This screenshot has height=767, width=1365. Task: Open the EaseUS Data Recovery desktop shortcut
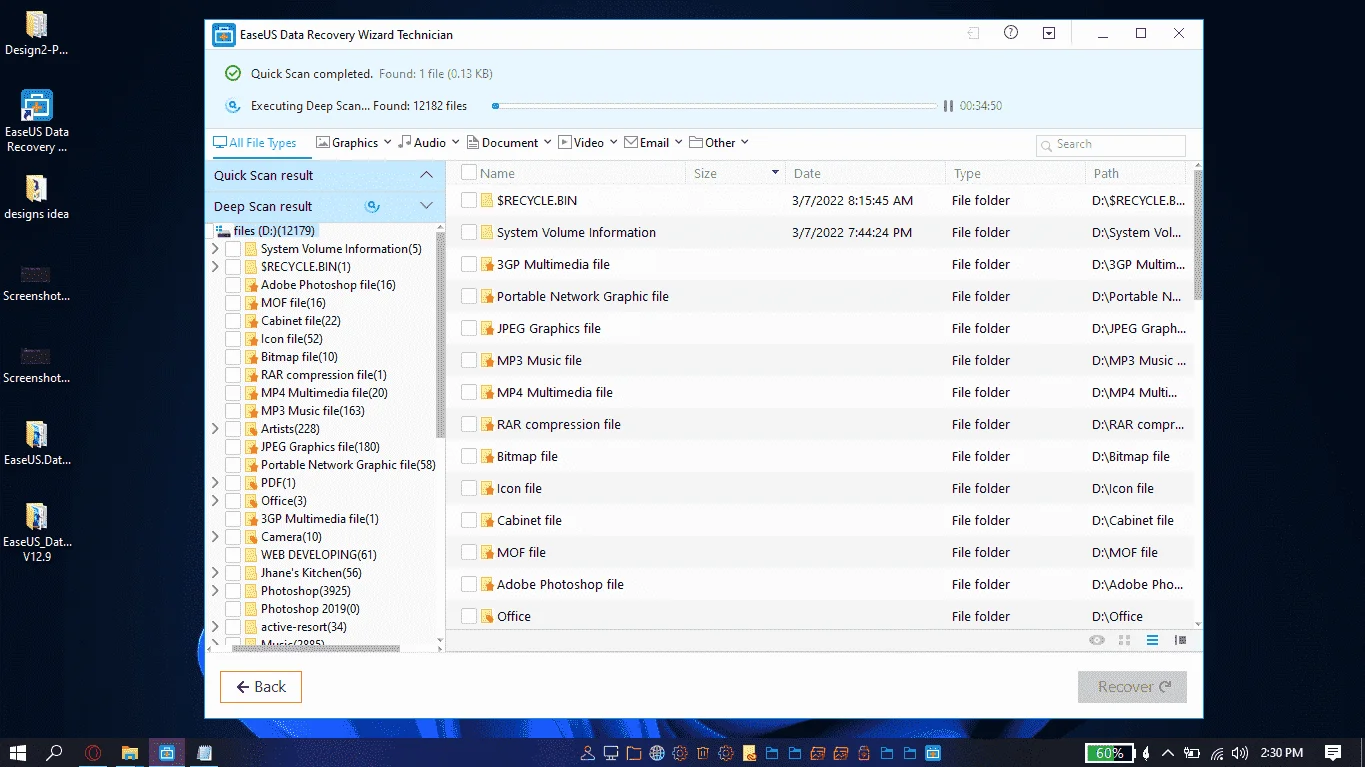coord(37,122)
